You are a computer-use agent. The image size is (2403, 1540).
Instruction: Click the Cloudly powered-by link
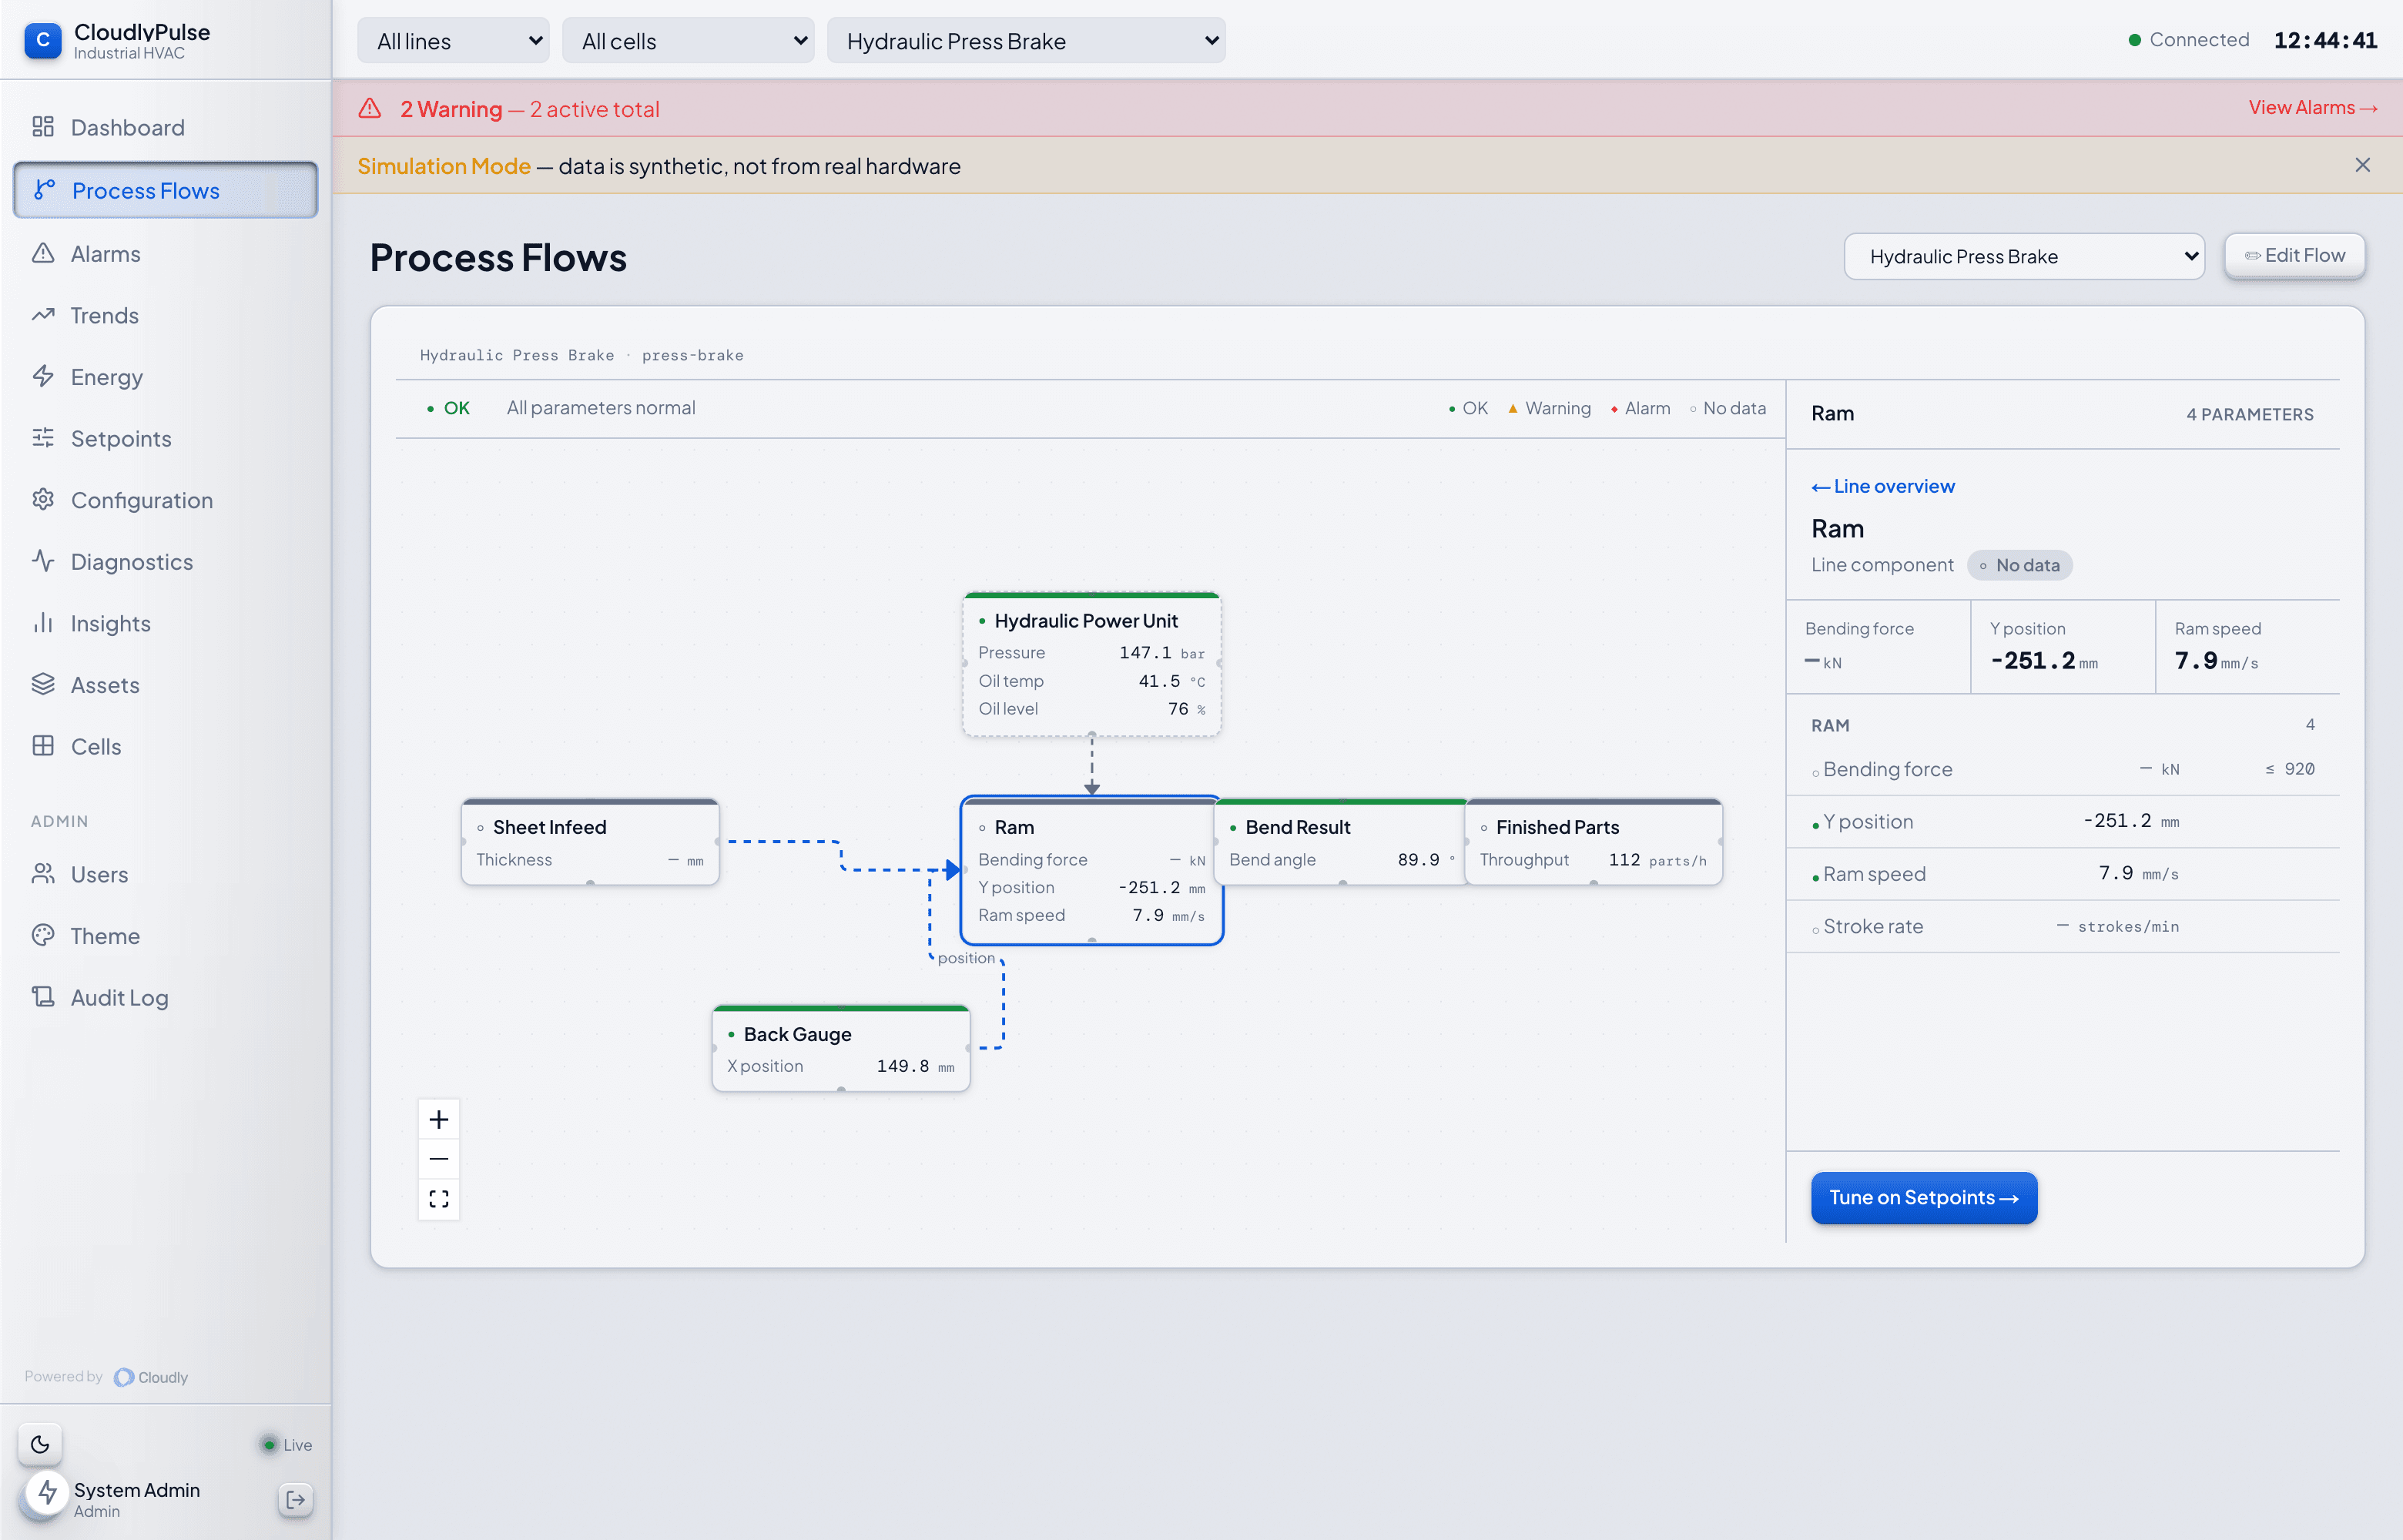[x=151, y=1377]
